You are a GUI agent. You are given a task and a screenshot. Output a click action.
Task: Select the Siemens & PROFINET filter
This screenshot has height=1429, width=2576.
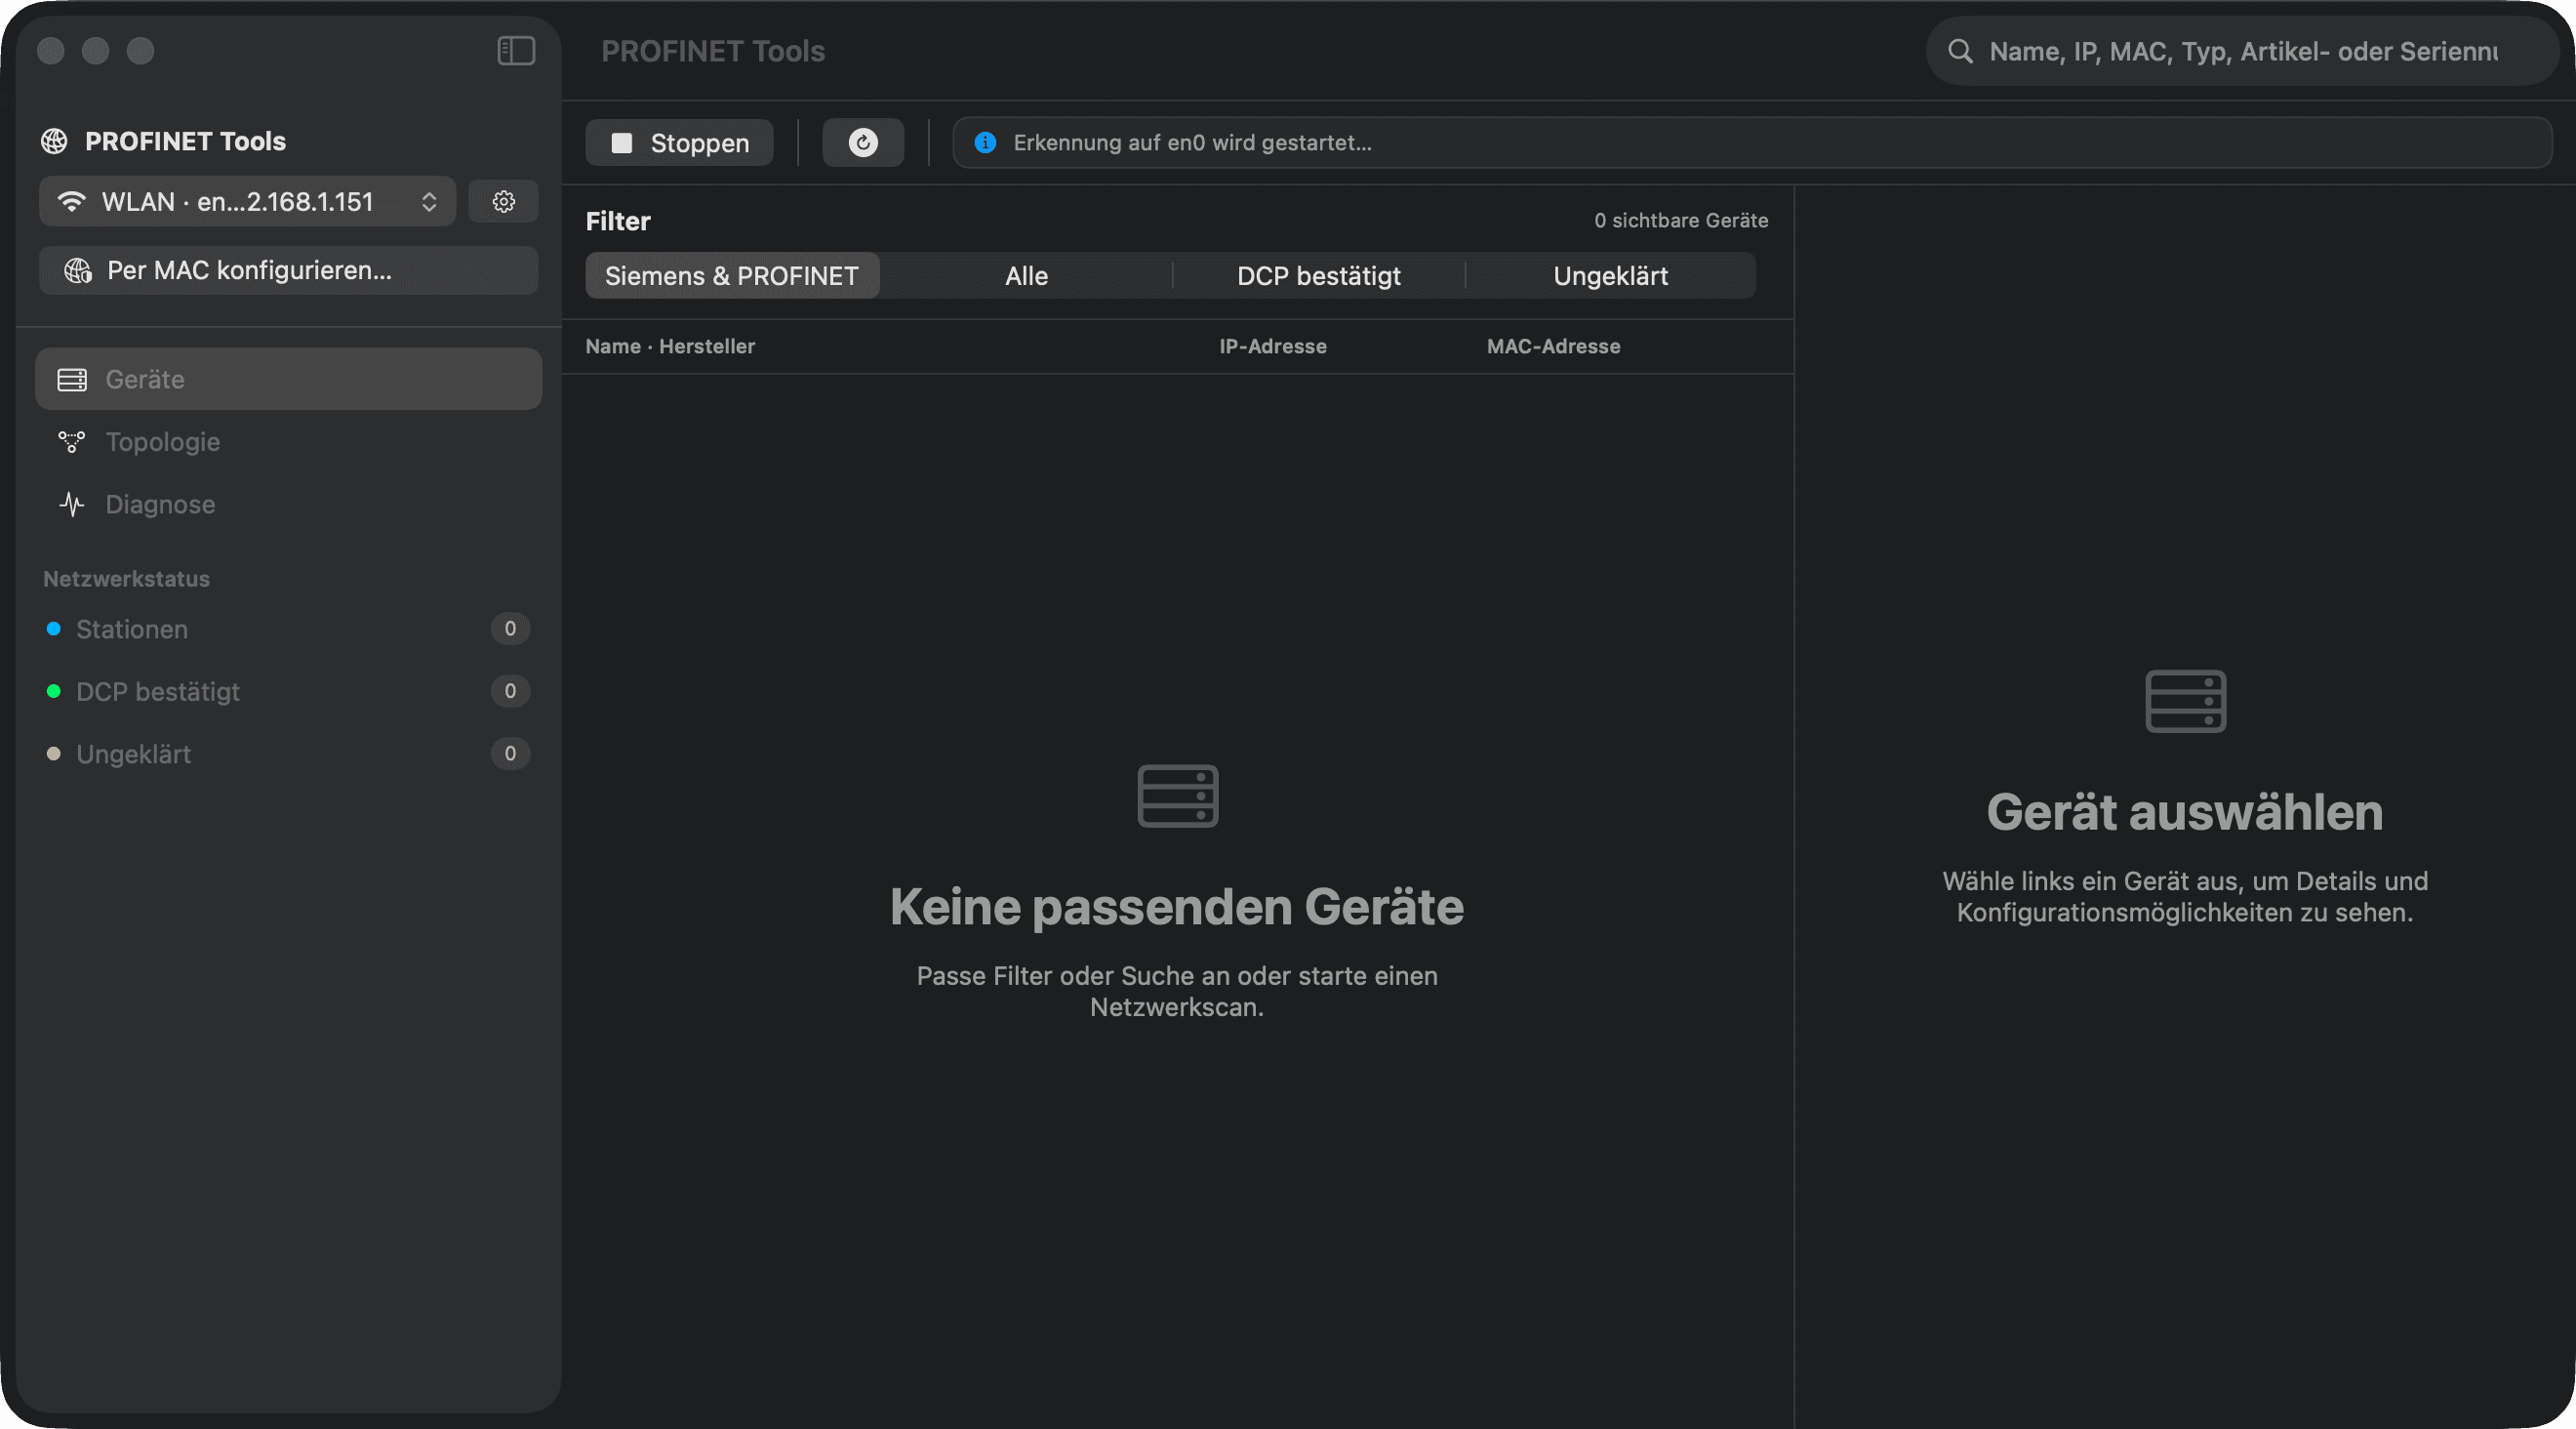pyautogui.click(x=732, y=276)
